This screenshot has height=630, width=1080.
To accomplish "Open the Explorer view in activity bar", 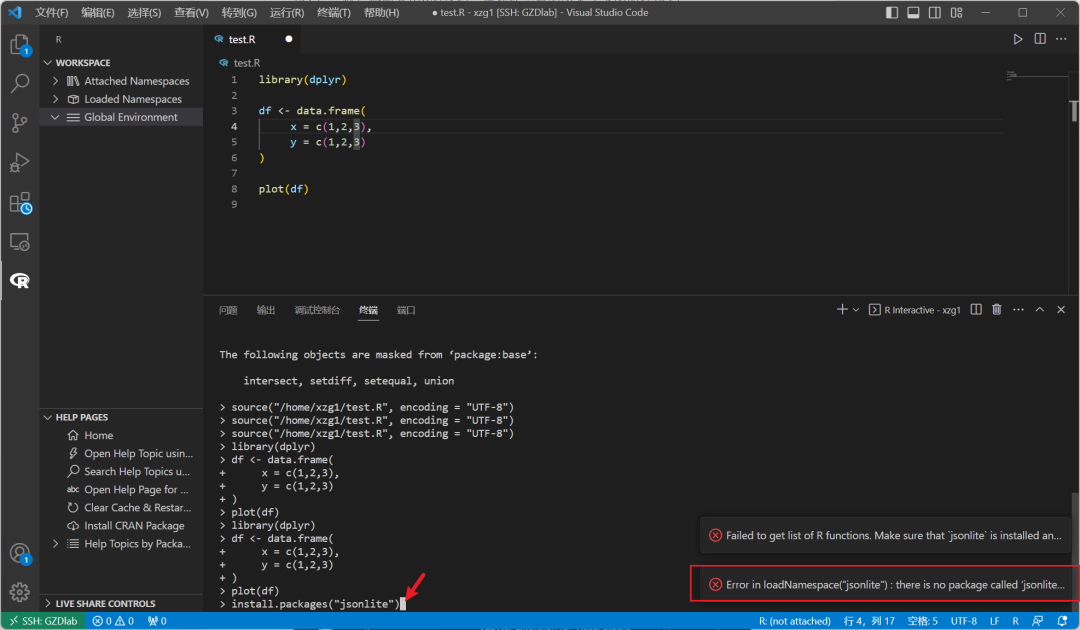I will 19,45.
